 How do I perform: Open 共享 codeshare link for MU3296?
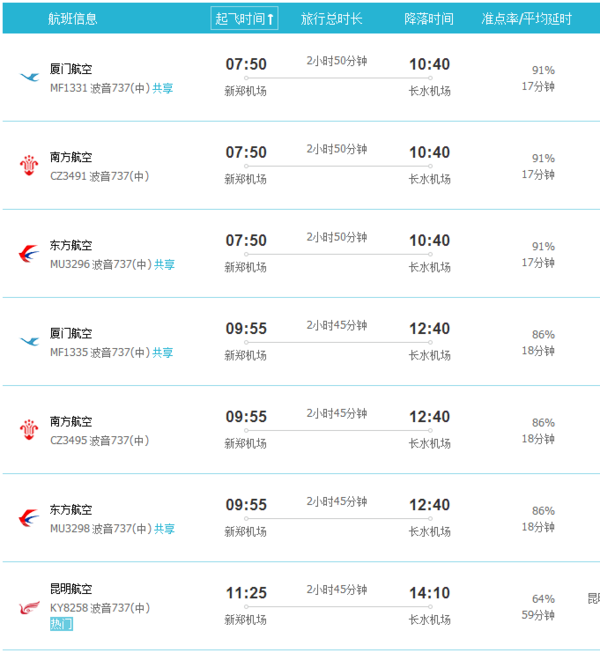click(164, 264)
